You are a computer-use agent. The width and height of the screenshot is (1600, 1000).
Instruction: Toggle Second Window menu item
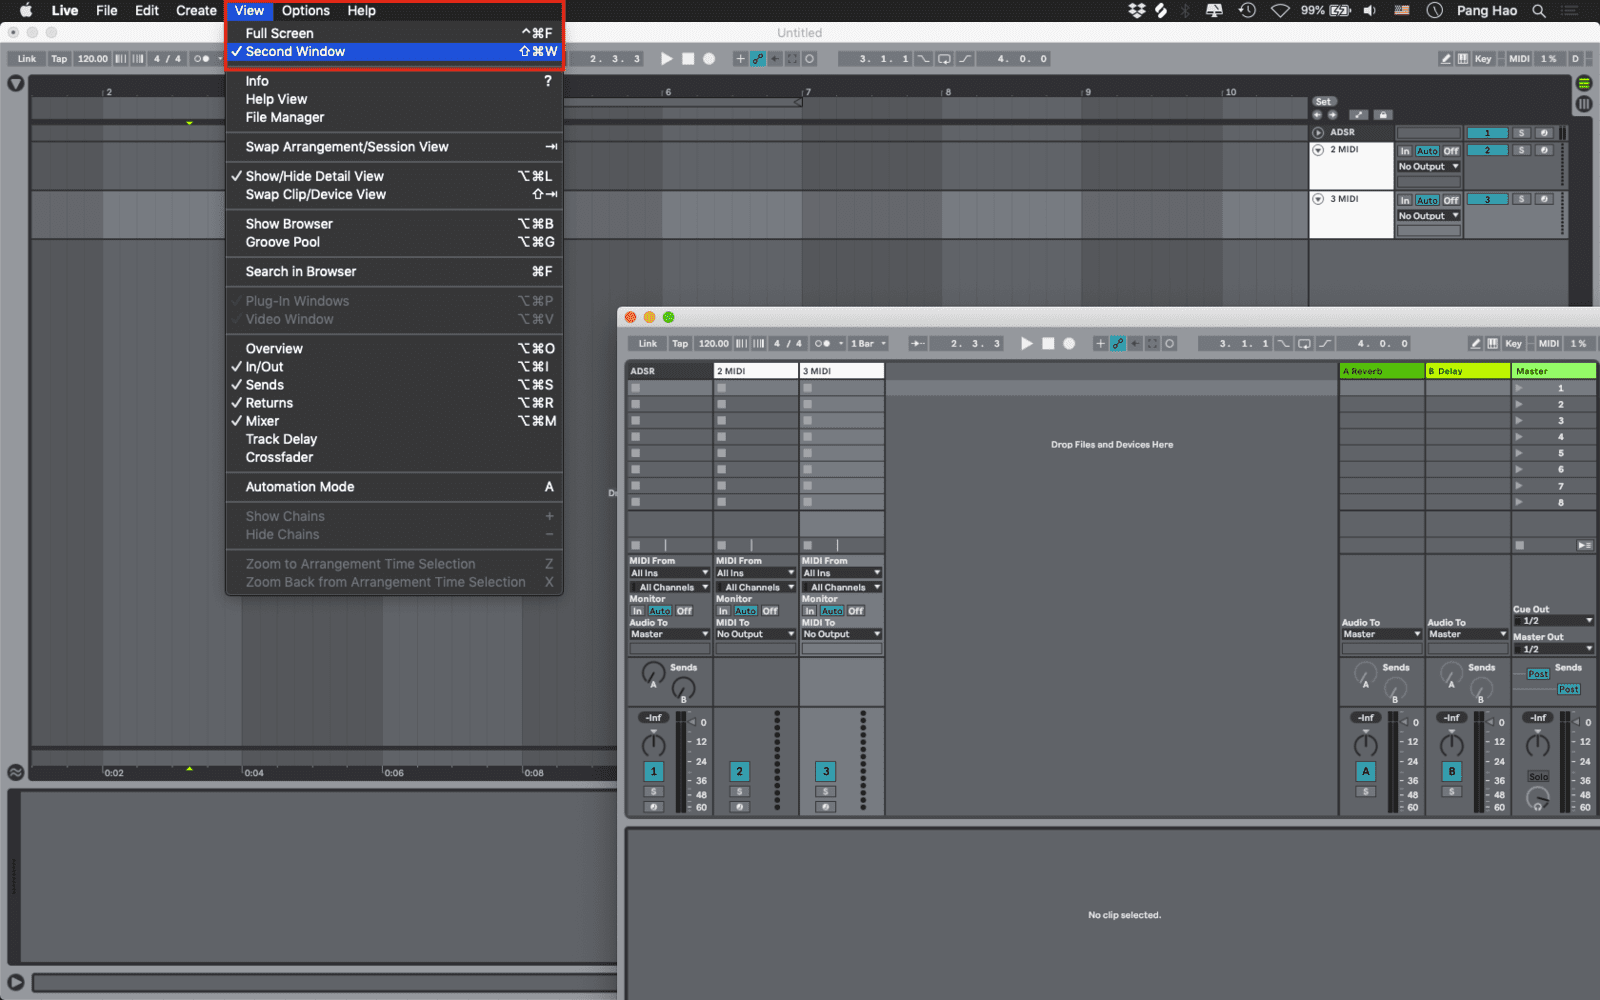pyautogui.click(x=394, y=51)
